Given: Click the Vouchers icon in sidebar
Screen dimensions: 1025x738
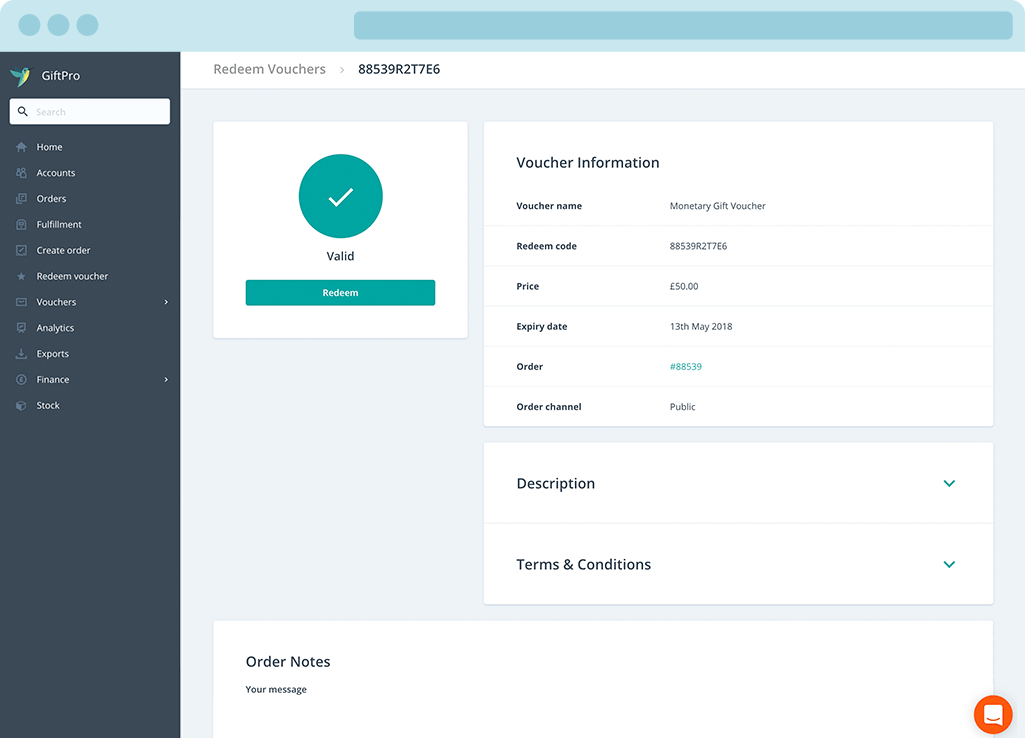Looking at the screenshot, I should [22, 302].
